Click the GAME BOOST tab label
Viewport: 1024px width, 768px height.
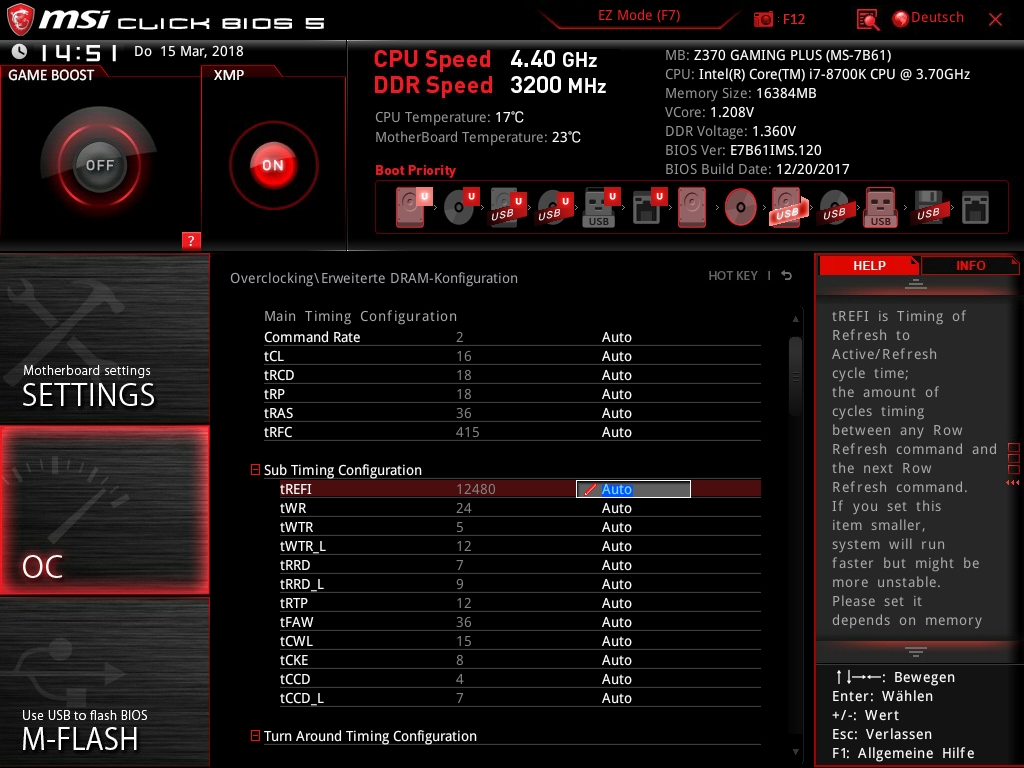click(51, 75)
